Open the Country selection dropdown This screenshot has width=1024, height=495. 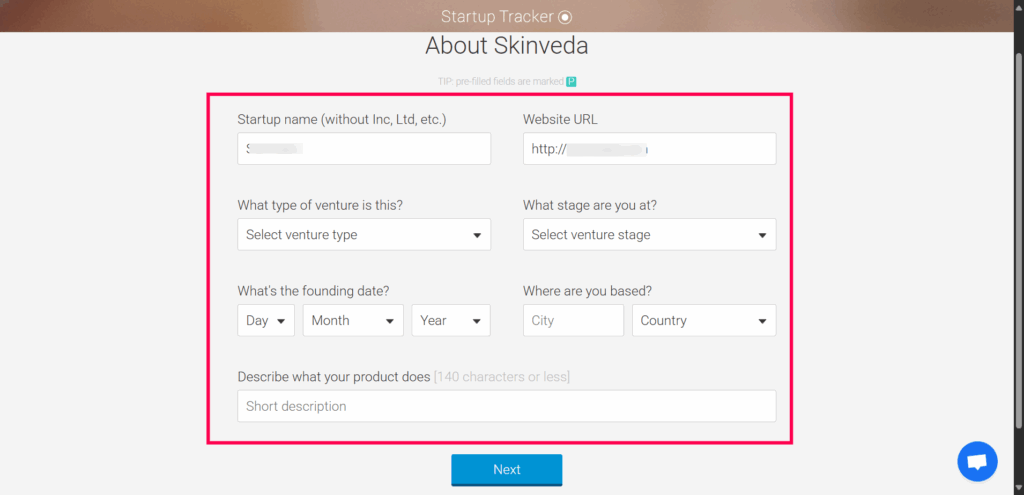pos(704,321)
